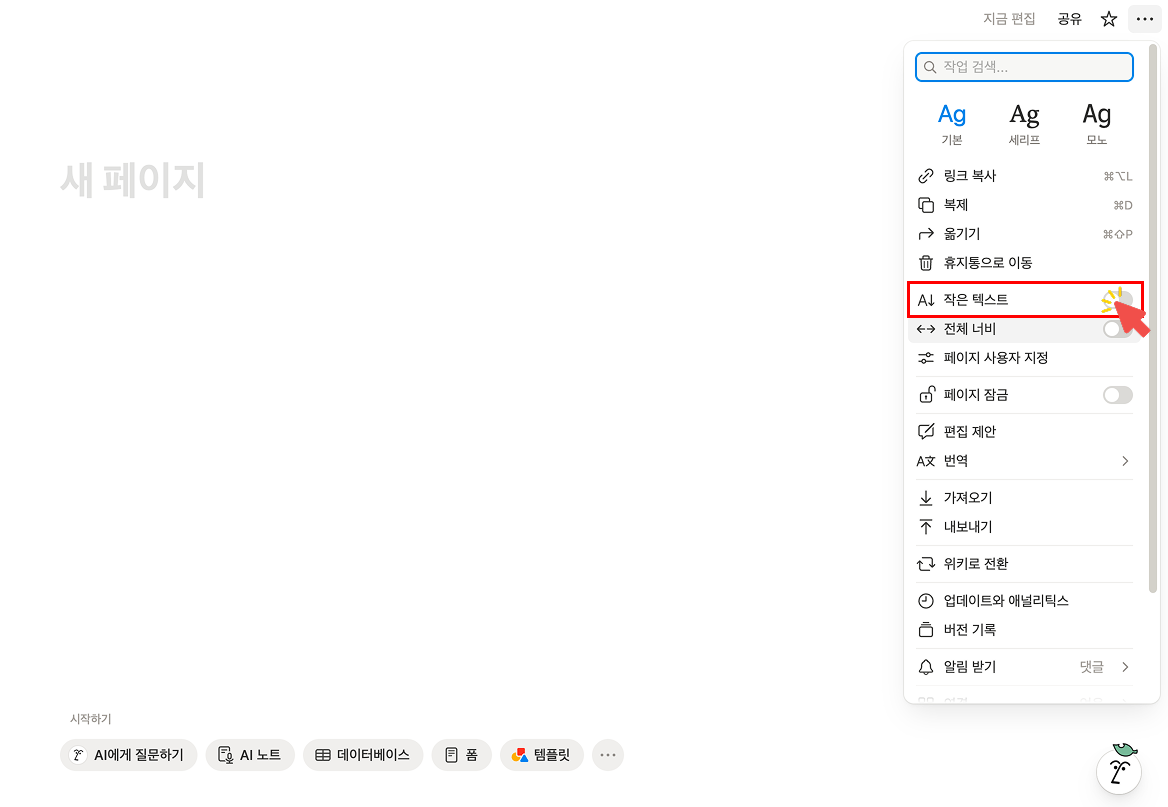This screenshot has height=807, width=1168.
Task: Enable the 페이지 잠금 toggle
Action: pyautogui.click(x=1117, y=394)
